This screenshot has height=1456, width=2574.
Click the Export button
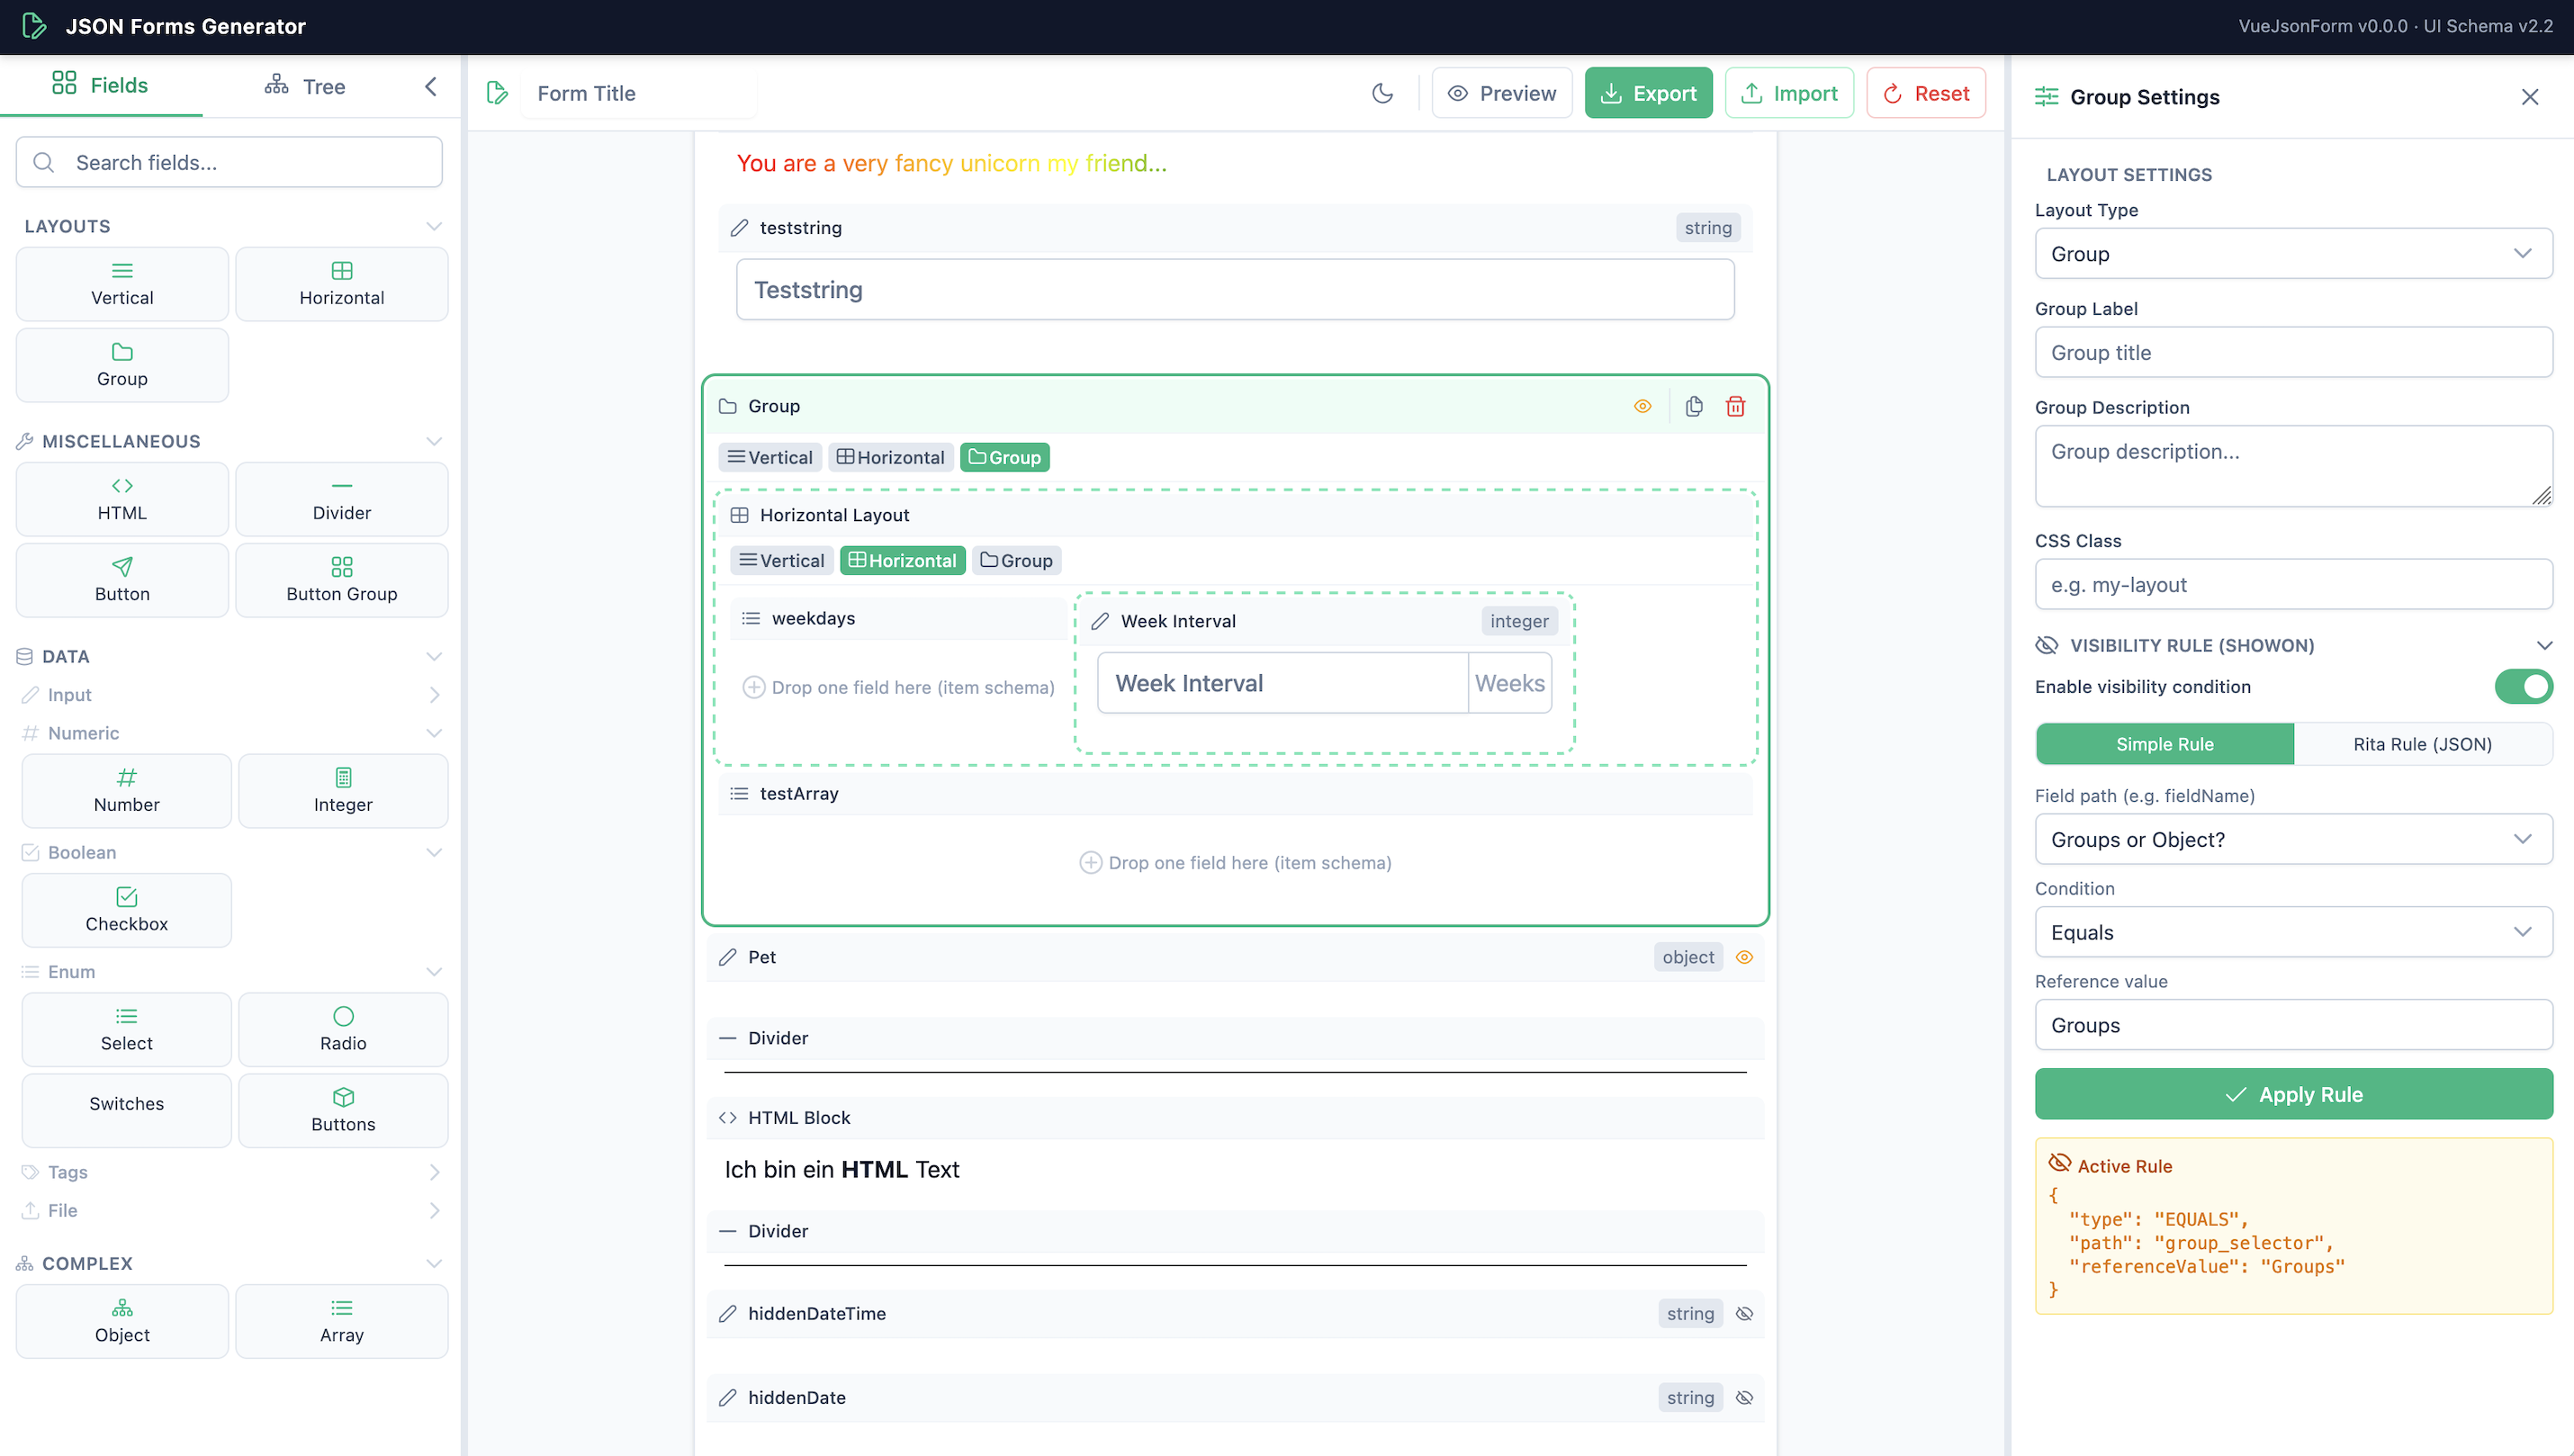click(x=1648, y=93)
